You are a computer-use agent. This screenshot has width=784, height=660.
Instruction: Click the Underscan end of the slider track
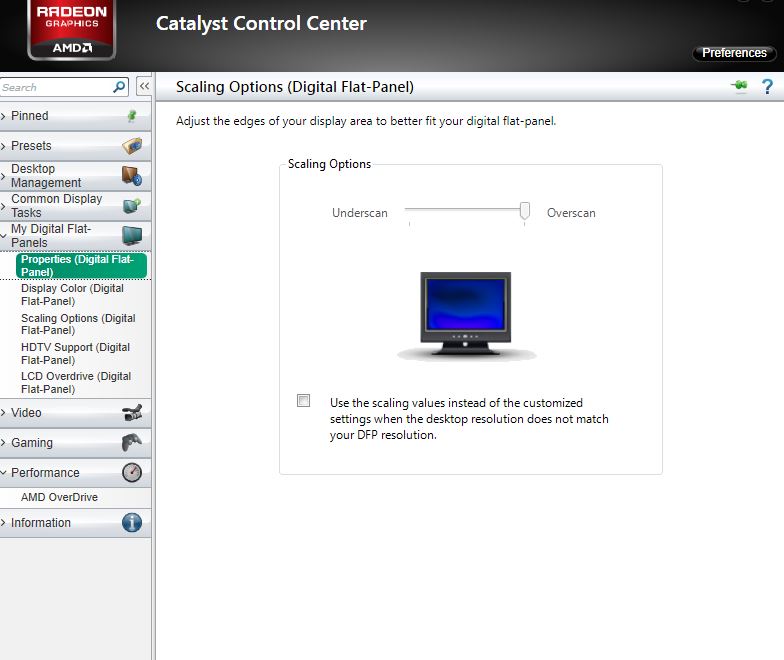click(x=410, y=208)
